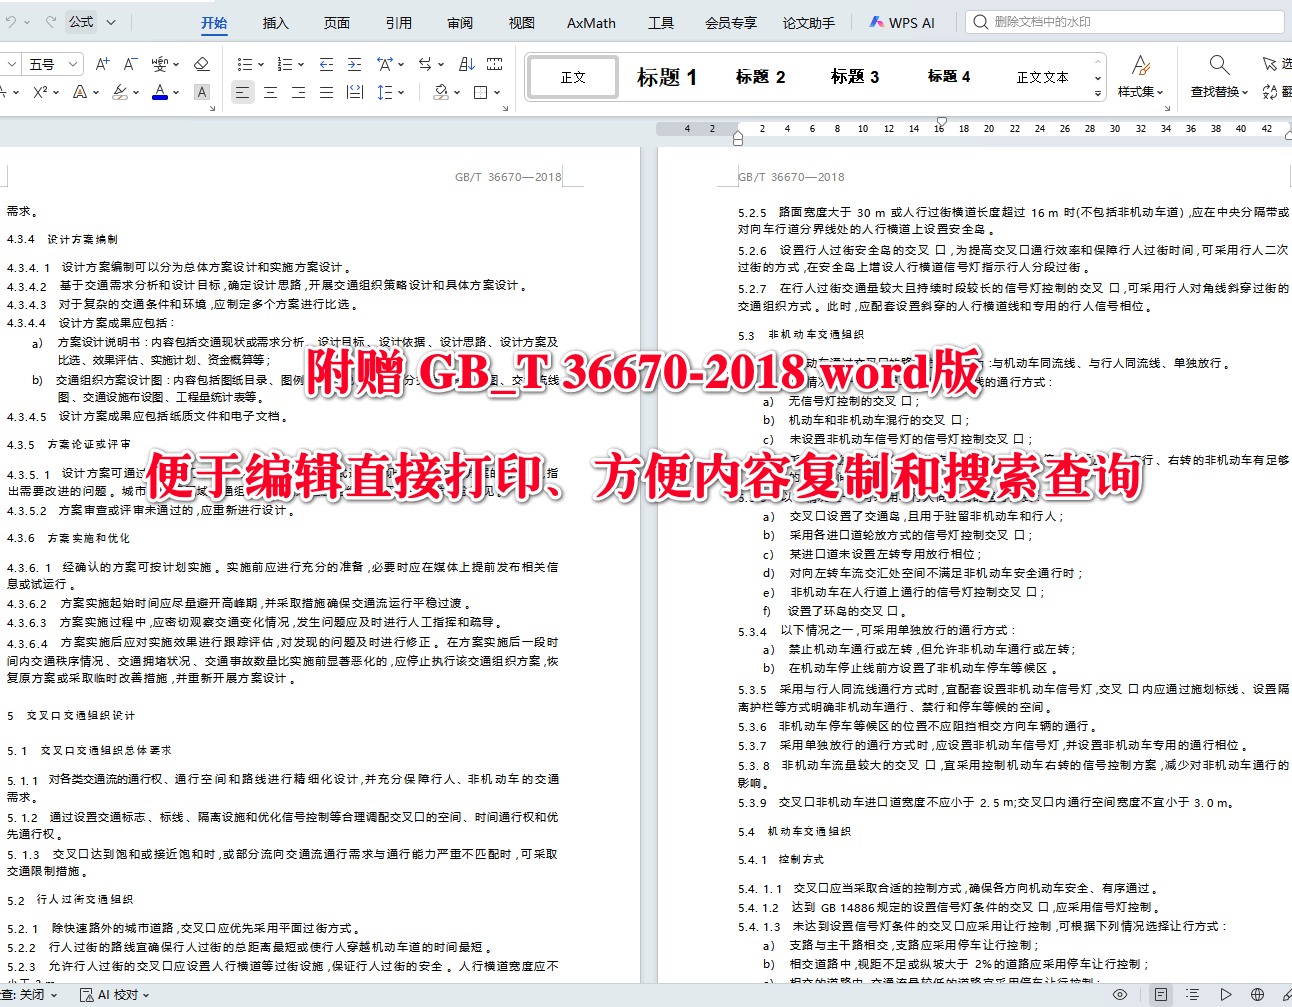Open the font color tool
The image size is (1292, 1007).
pyautogui.click(x=159, y=92)
